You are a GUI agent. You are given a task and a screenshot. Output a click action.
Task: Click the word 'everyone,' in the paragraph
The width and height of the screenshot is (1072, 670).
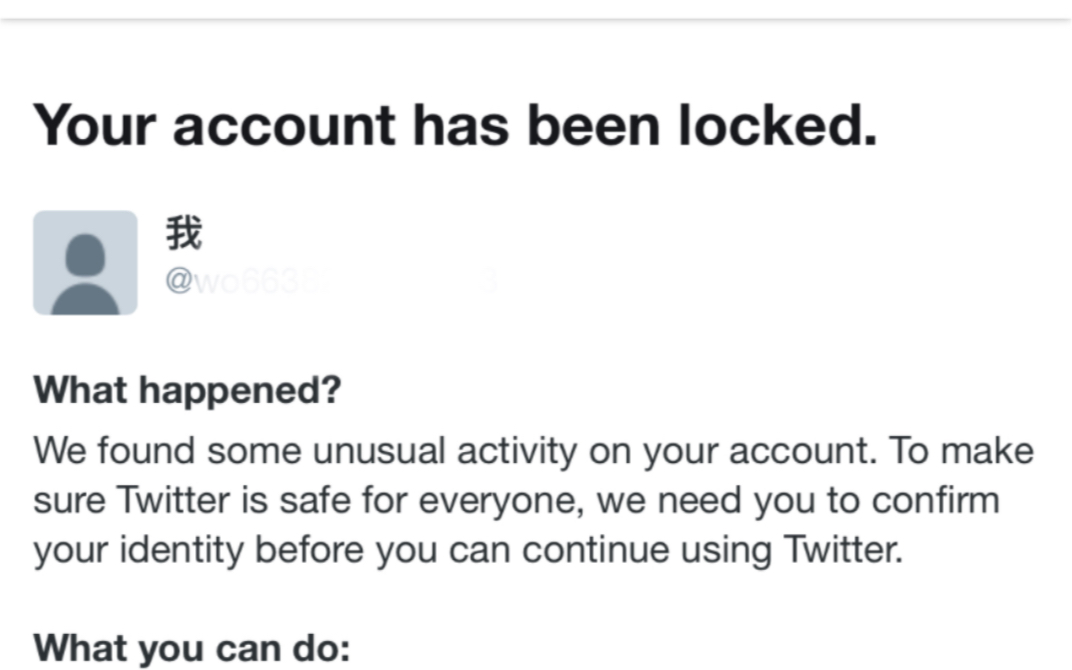tap(501, 501)
